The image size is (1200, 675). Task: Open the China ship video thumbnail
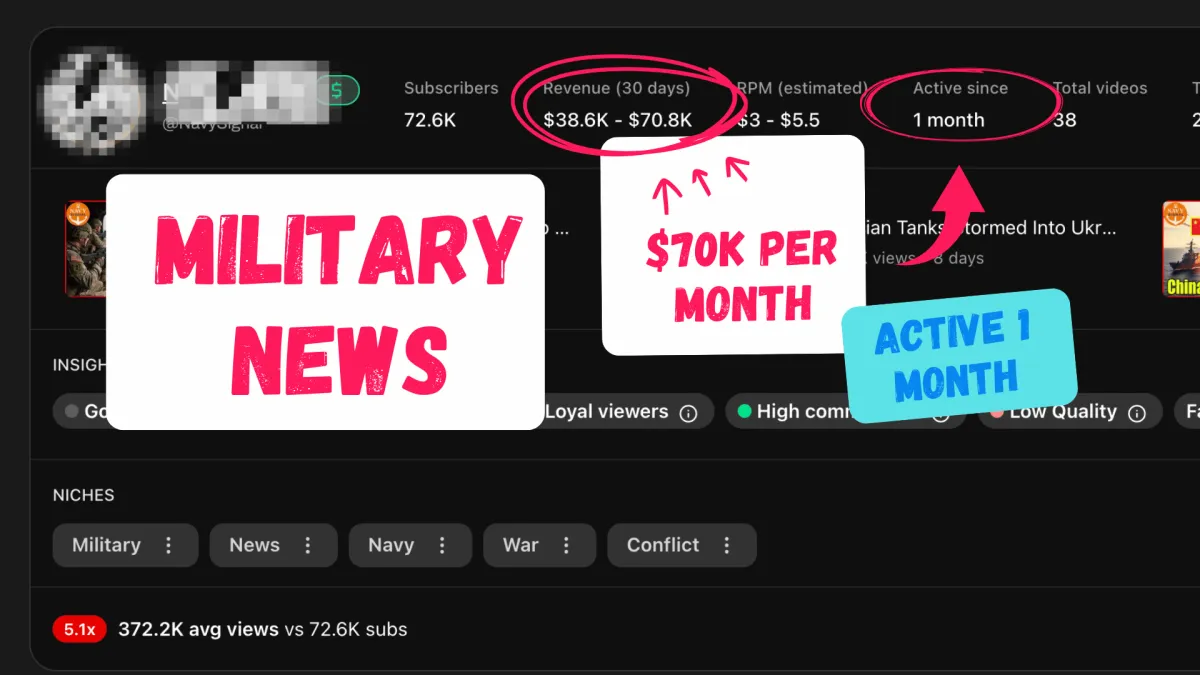(x=1181, y=249)
